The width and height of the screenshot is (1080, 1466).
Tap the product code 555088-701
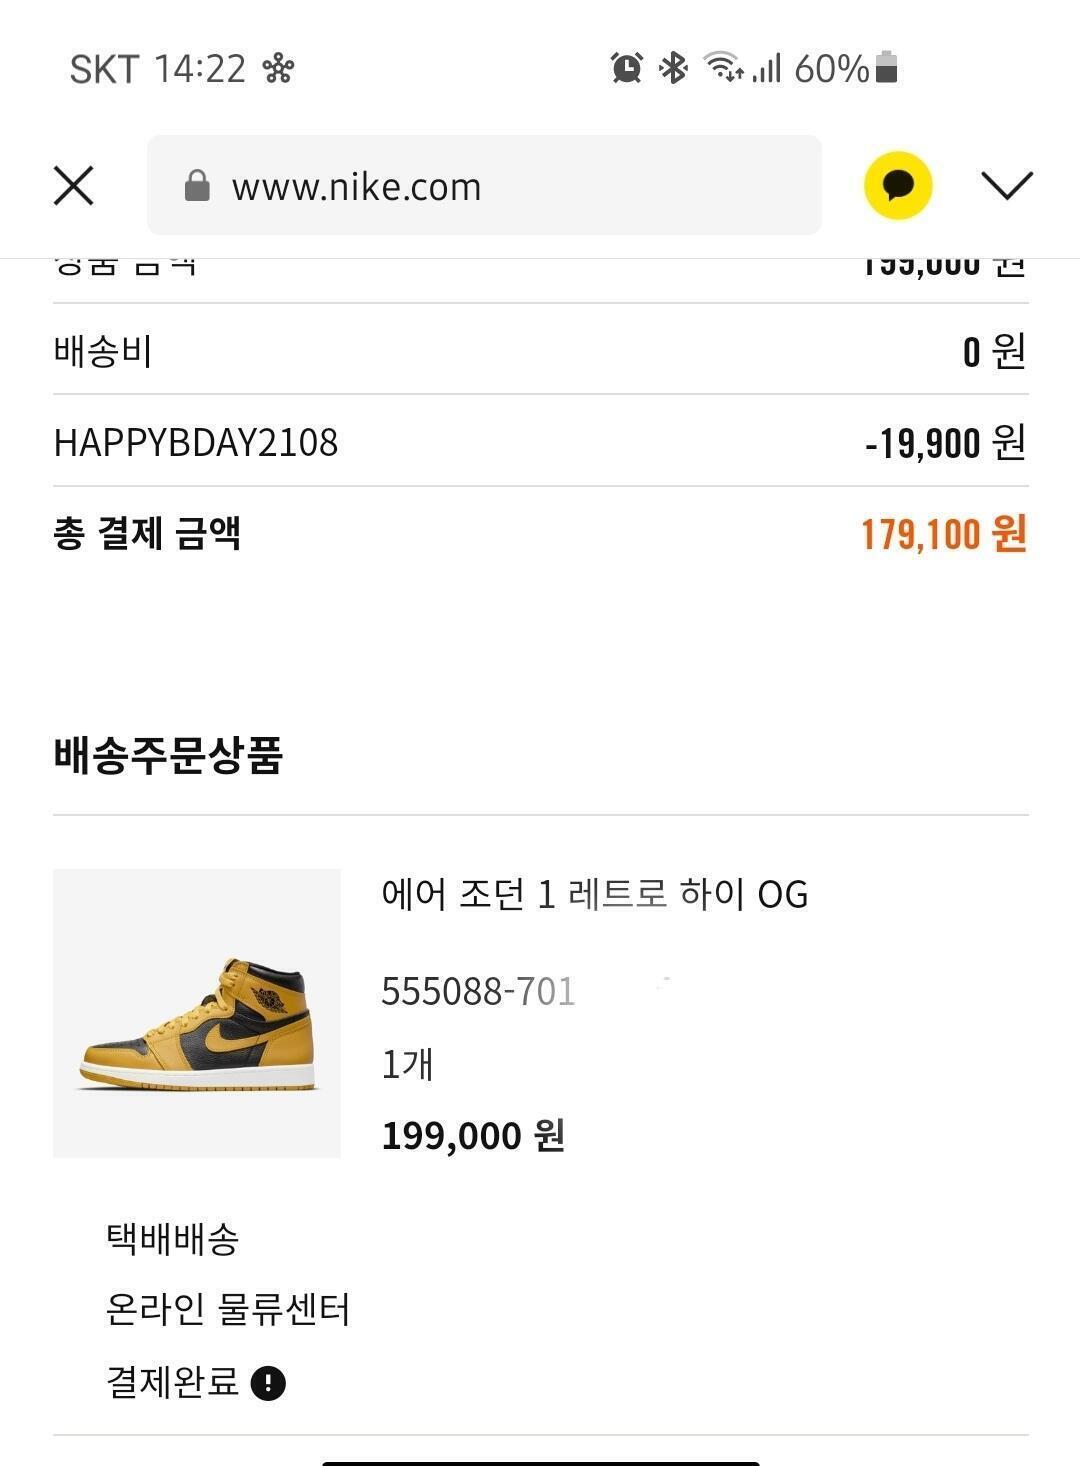(478, 991)
